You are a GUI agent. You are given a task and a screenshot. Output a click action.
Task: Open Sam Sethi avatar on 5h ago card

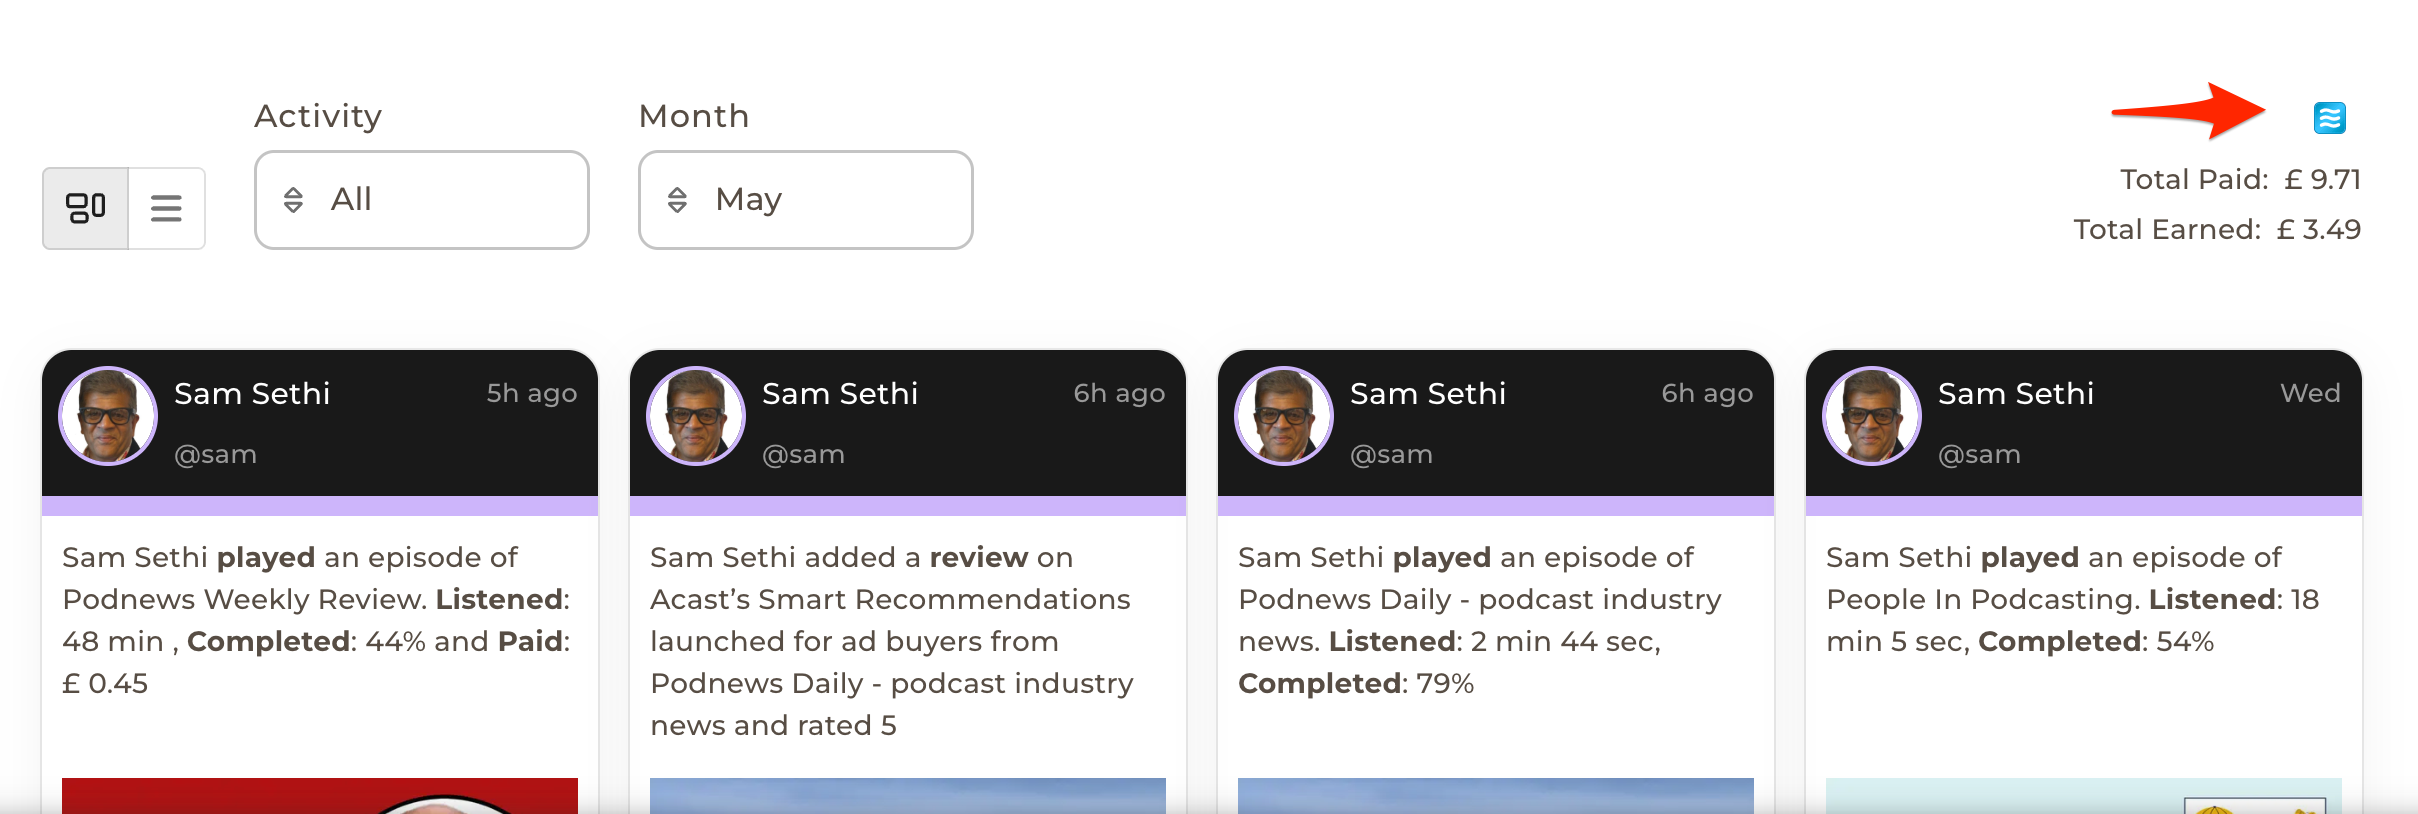(108, 416)
